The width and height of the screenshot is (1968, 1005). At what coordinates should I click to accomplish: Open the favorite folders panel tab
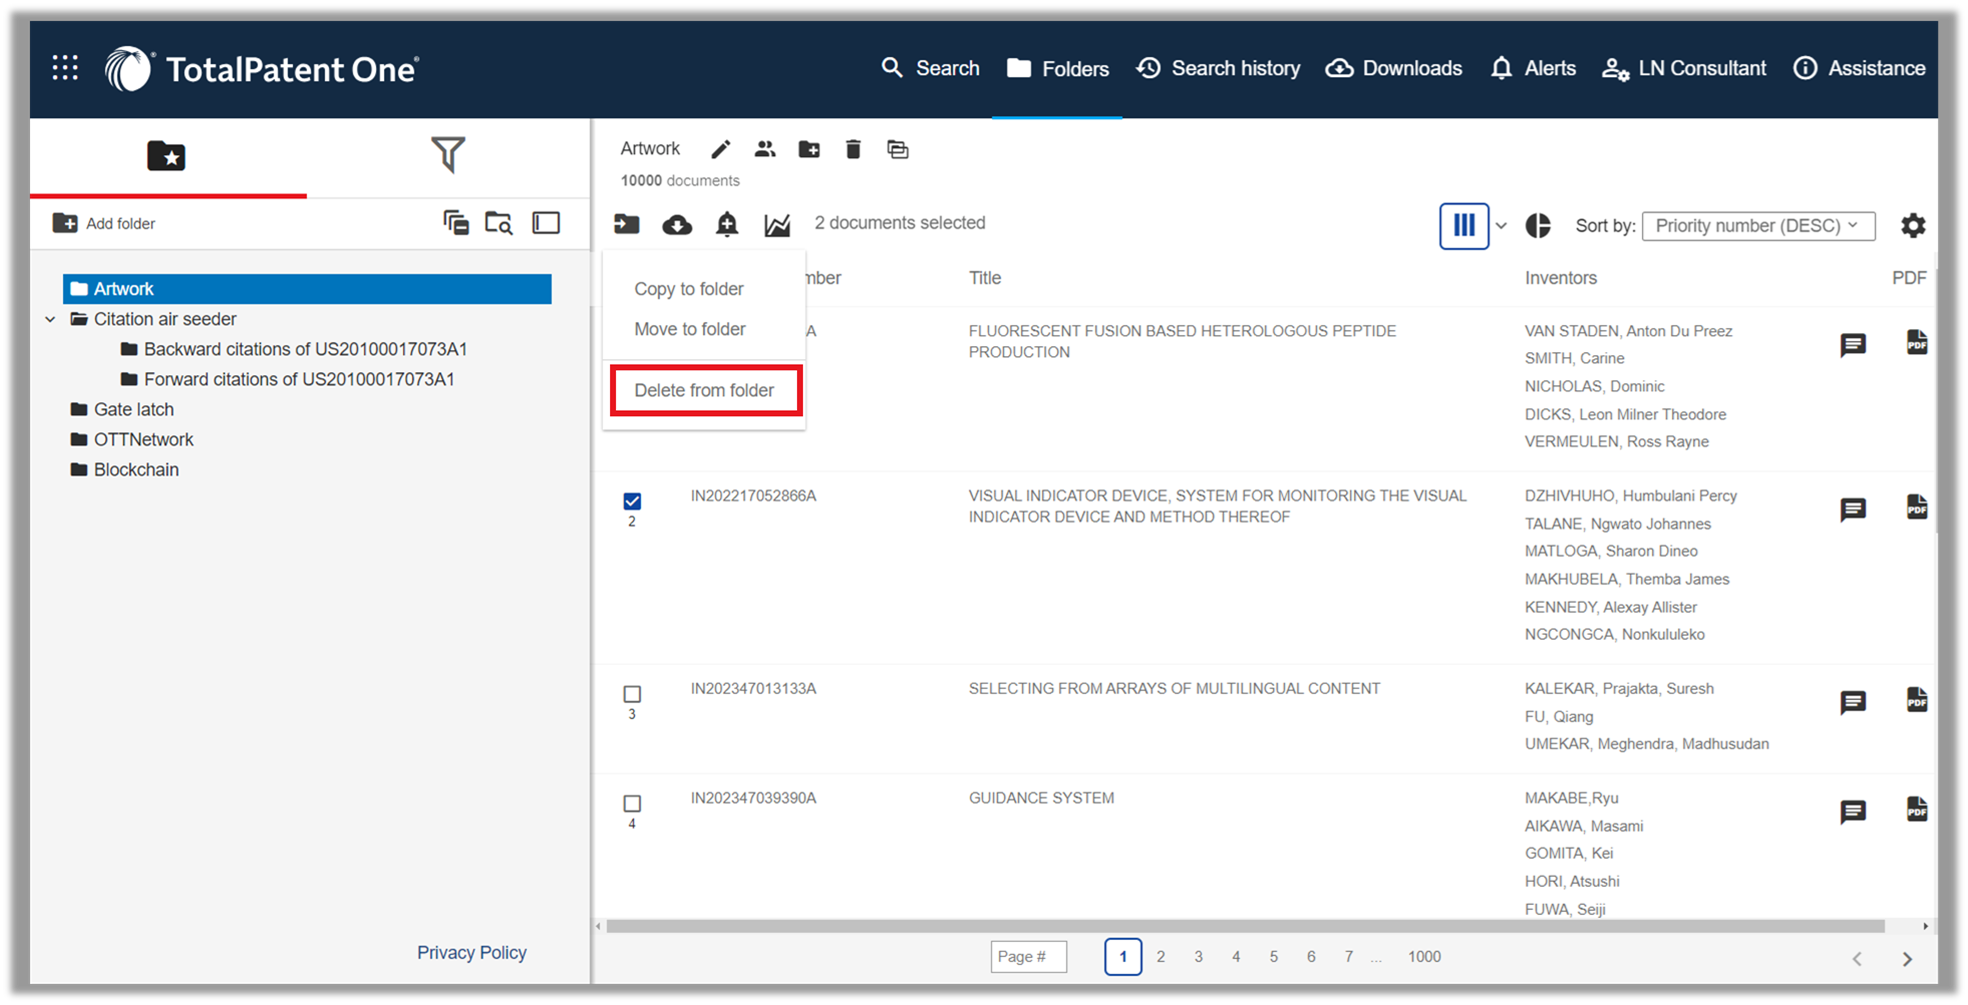[166, 156]
